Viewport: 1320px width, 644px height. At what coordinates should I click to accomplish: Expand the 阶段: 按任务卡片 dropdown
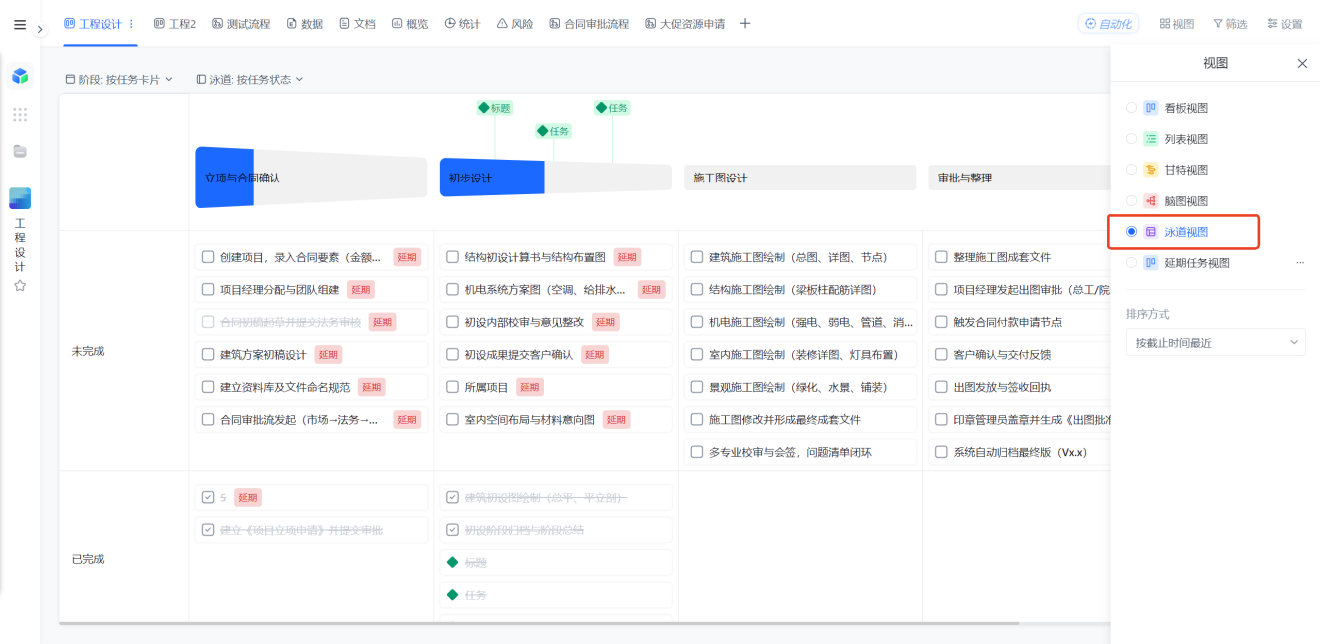119,79
